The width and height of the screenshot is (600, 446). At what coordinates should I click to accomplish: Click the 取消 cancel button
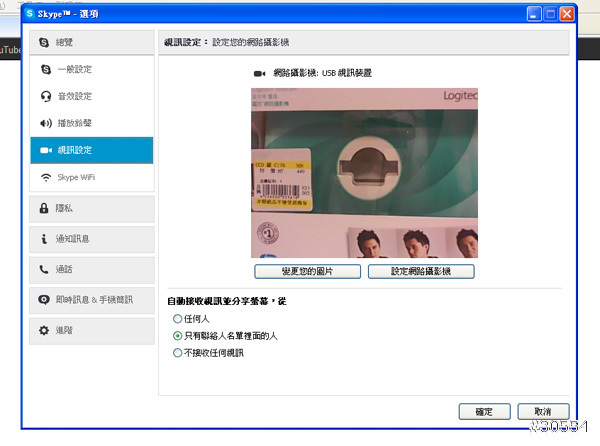pos(543,412)
